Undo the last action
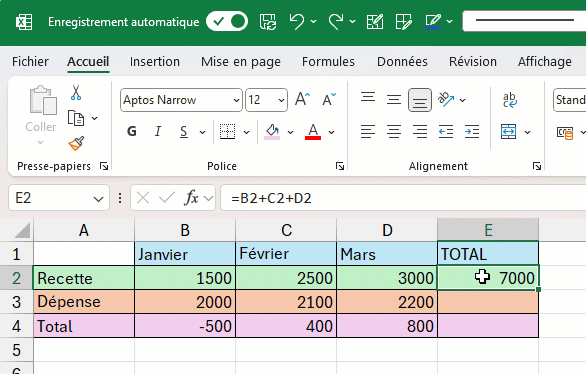The width and height of the screenshot is (586, 374). [x=297, y=22]
